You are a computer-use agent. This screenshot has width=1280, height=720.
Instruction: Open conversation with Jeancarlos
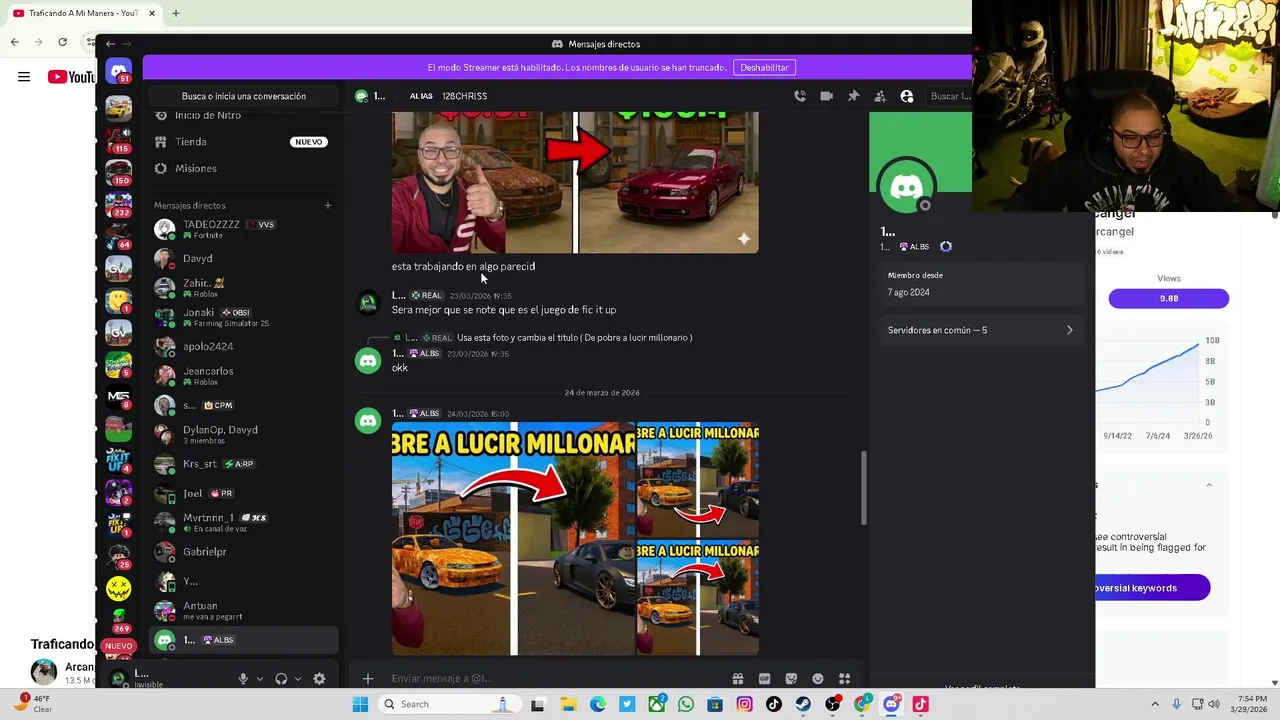click(x=244, y=375)
